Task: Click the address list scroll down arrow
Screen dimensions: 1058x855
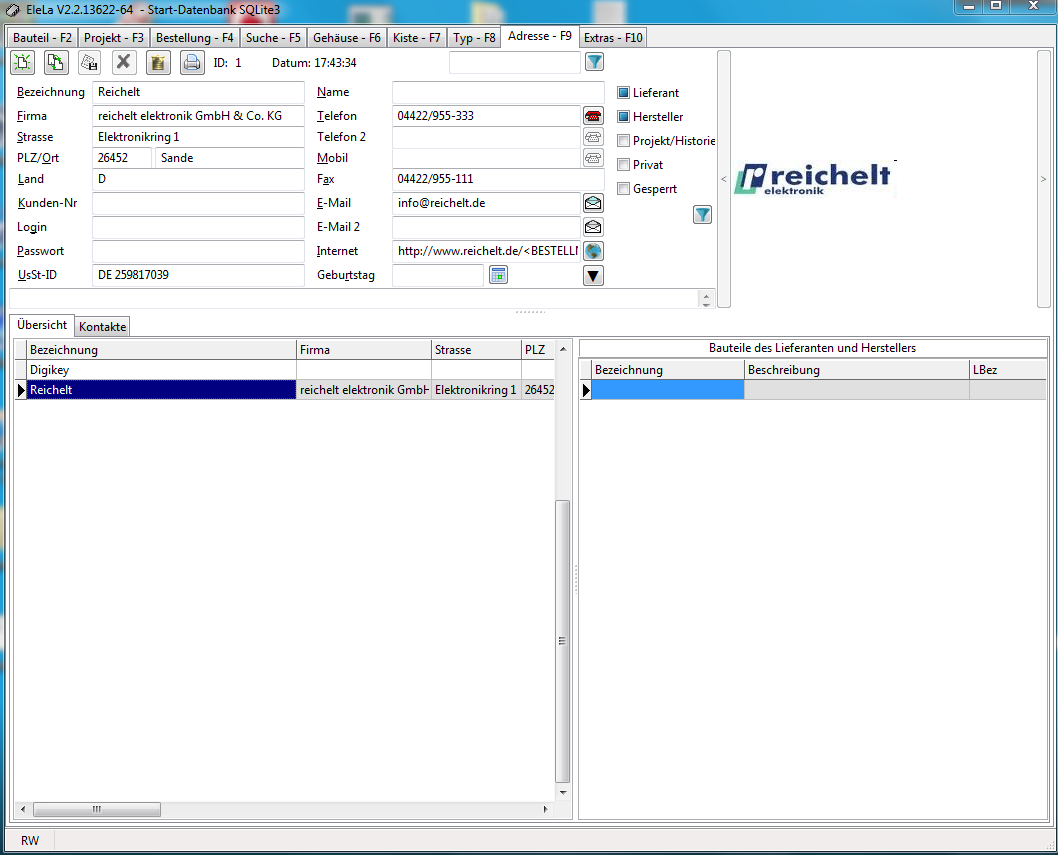Action: (x=563, y=793)
